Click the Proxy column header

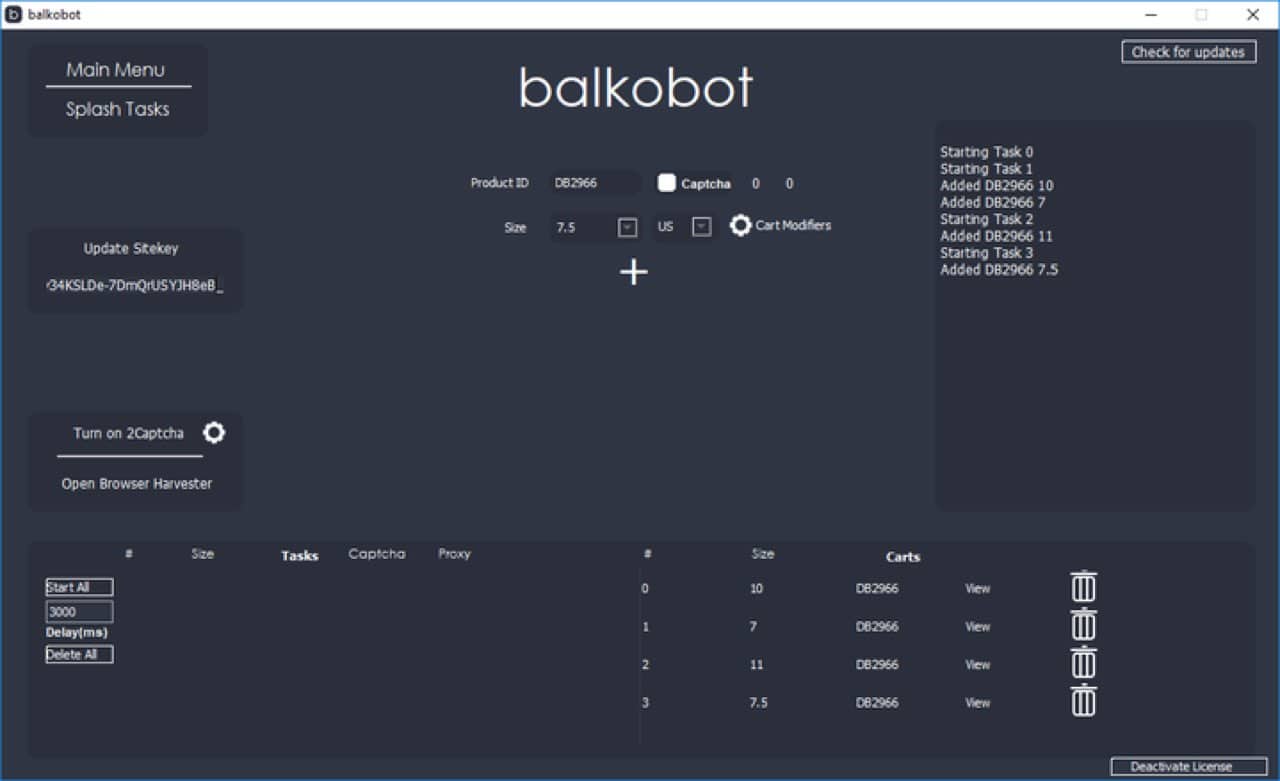coord(454,553)
